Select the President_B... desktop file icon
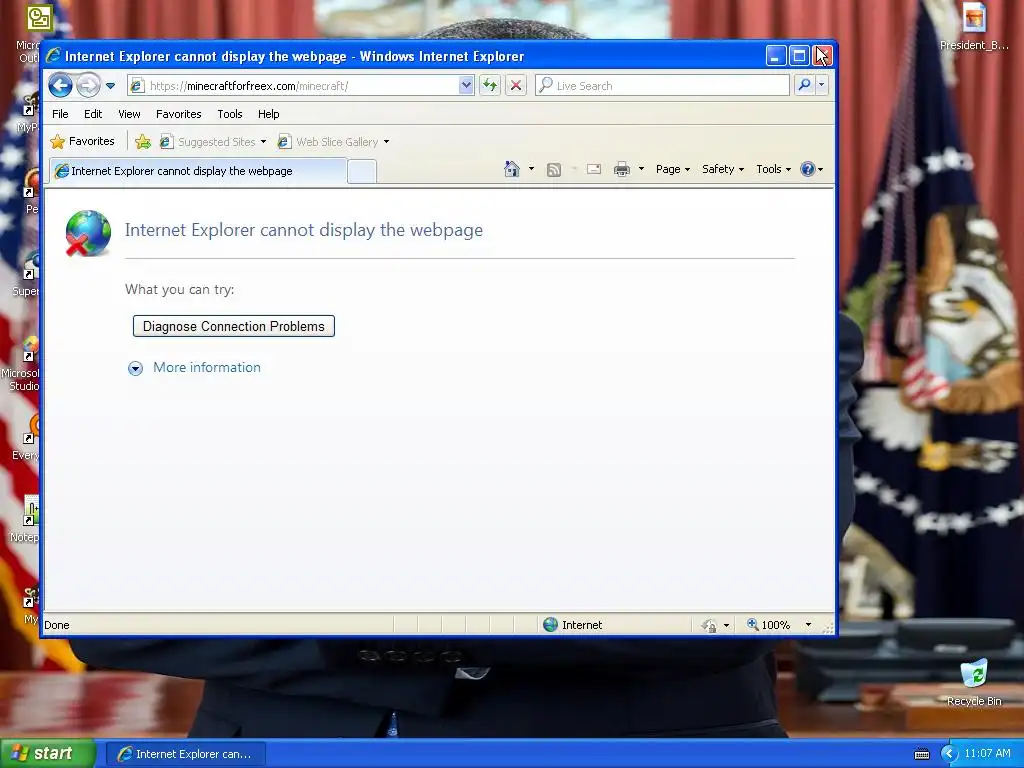The image size is (1024, 768). 974,27
